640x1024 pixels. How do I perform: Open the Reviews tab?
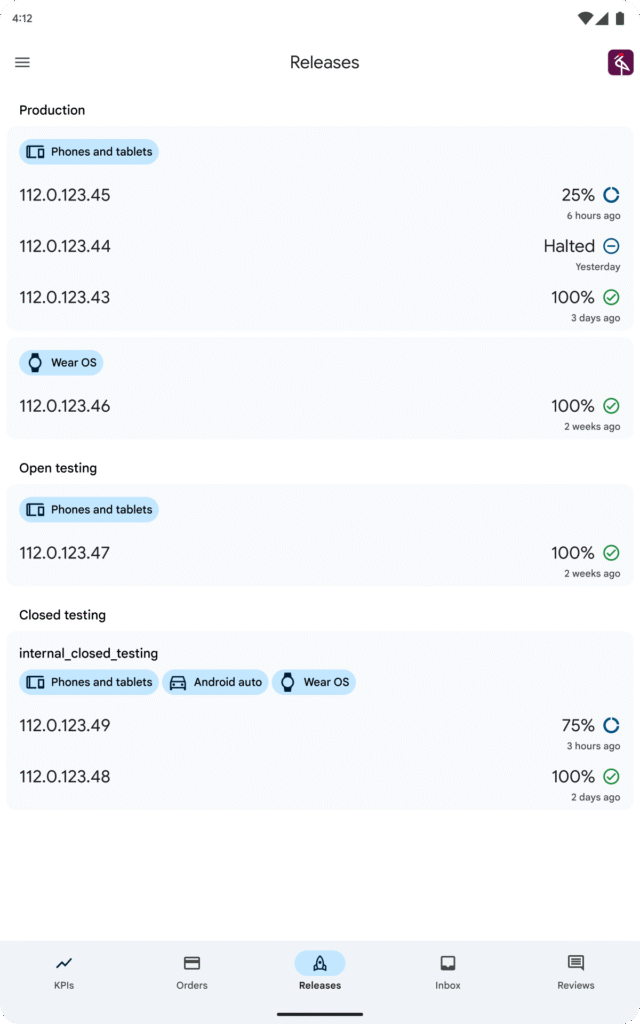tap(576, 971)
